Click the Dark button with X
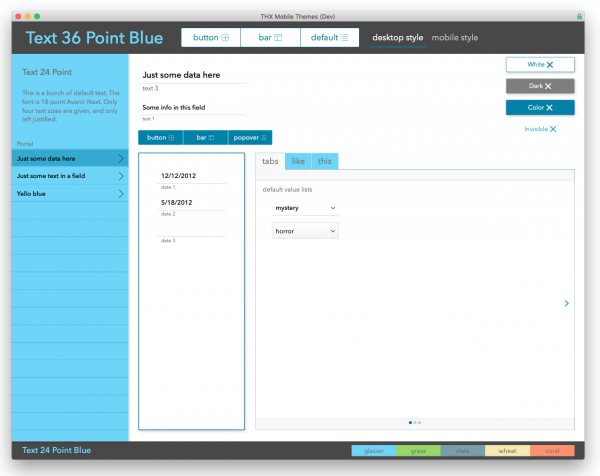The width and height of the screenshot is (600, 476). point(540,86)
